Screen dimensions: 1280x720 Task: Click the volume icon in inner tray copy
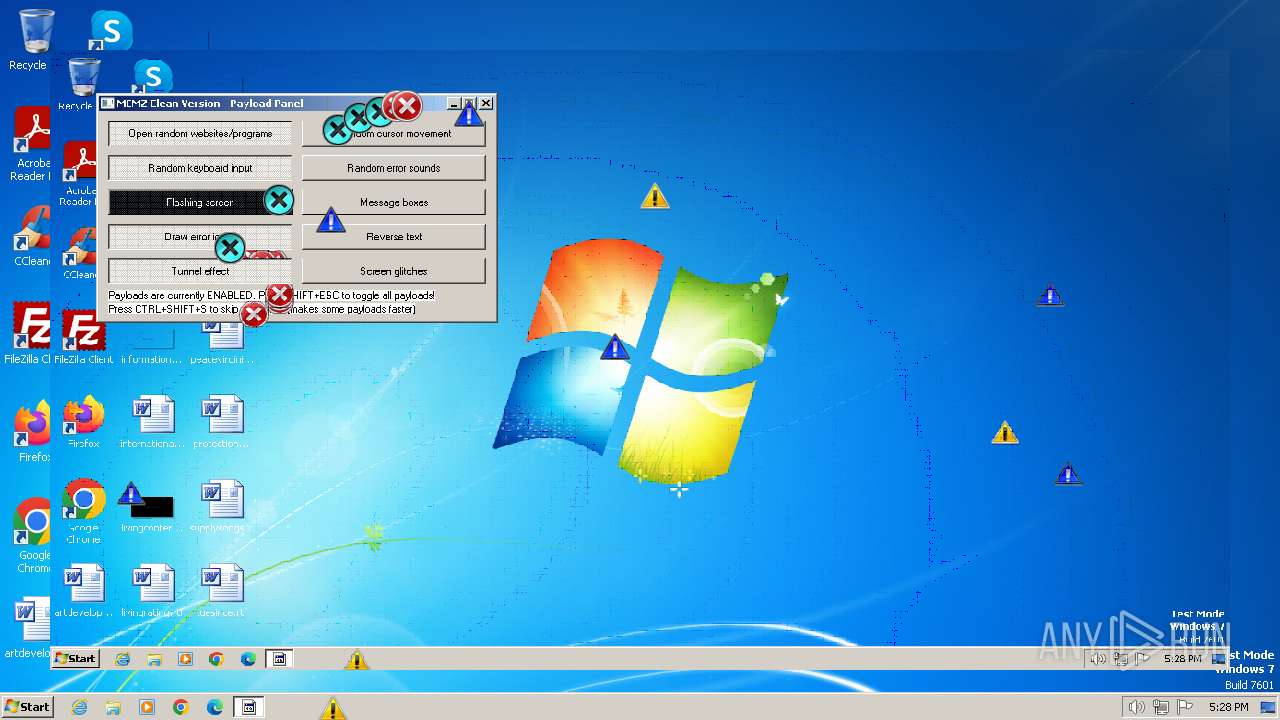[x=1098, y=658]
